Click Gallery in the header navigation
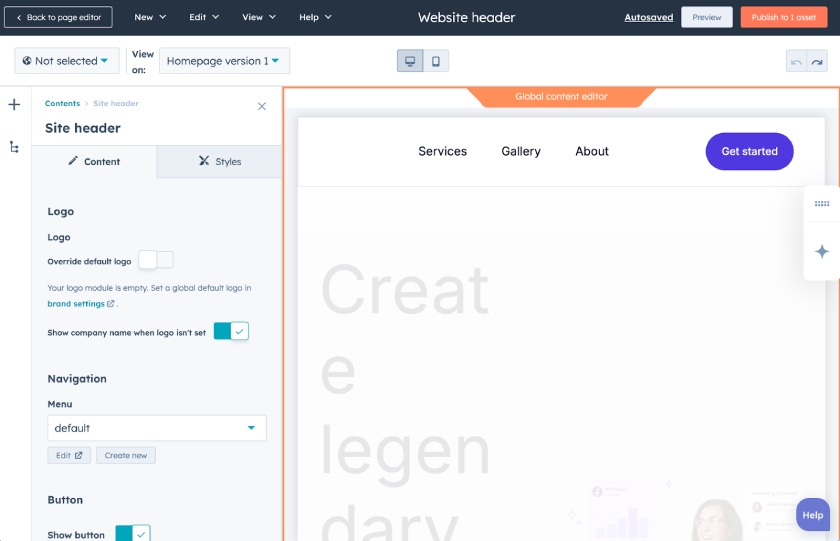840x541 pixels. click(x=521, y=152)
